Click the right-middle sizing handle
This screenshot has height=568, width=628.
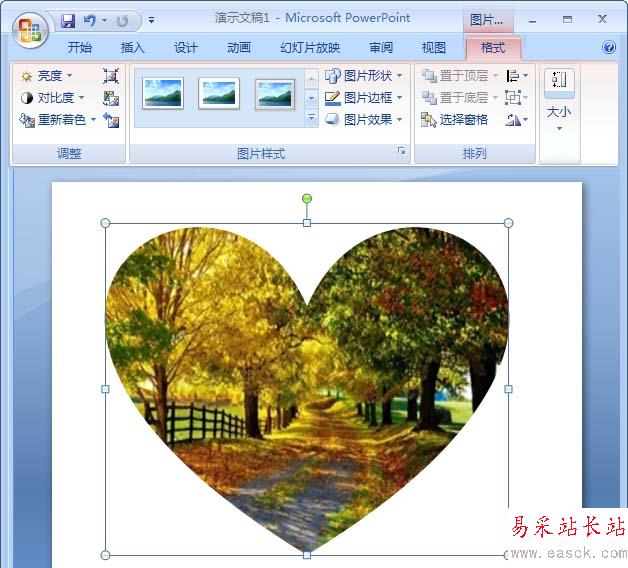click(508, 389)
